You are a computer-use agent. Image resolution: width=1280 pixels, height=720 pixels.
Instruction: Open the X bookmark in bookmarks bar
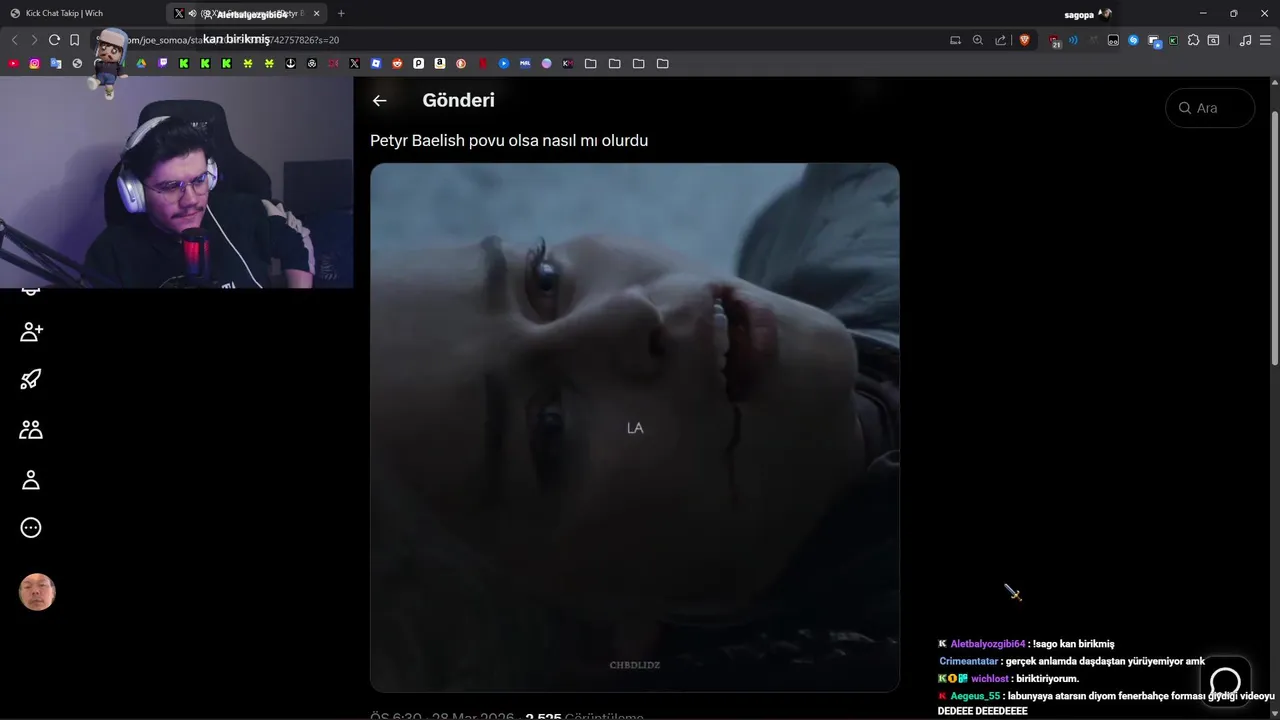[x=354, y=63]
